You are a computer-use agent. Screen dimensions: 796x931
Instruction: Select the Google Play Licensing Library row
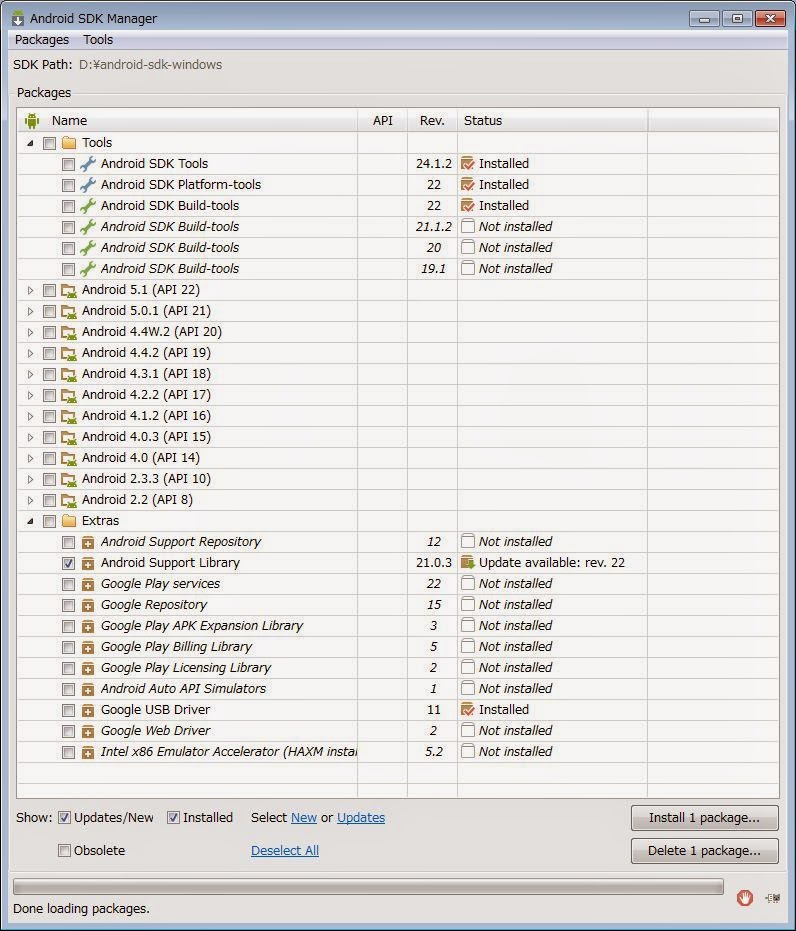click(398, 668)
